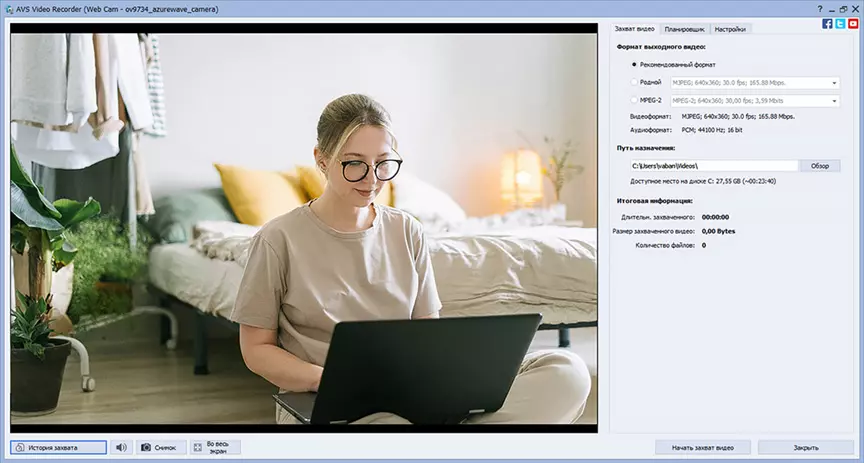Viewport: 864px width, 463px height.
Task: Open the Захват видео tab
Action: (635, 29)
